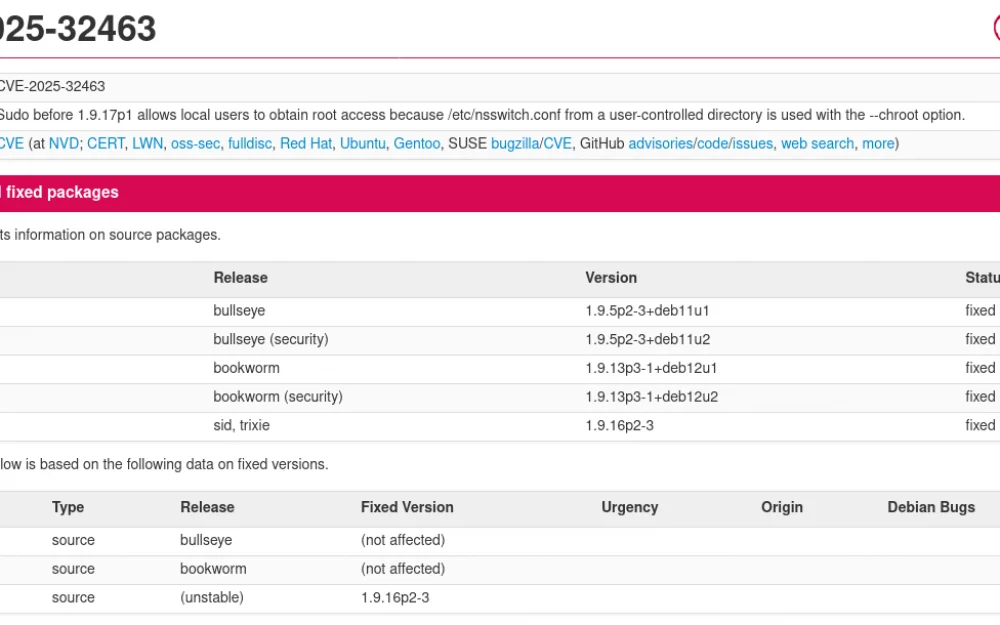The height and width of the screenshot is (625, 1000).
Task: Click "bookworm" in the 1.9.13p3-1+deb12u1 row
Action: click(x=246, y=368)
